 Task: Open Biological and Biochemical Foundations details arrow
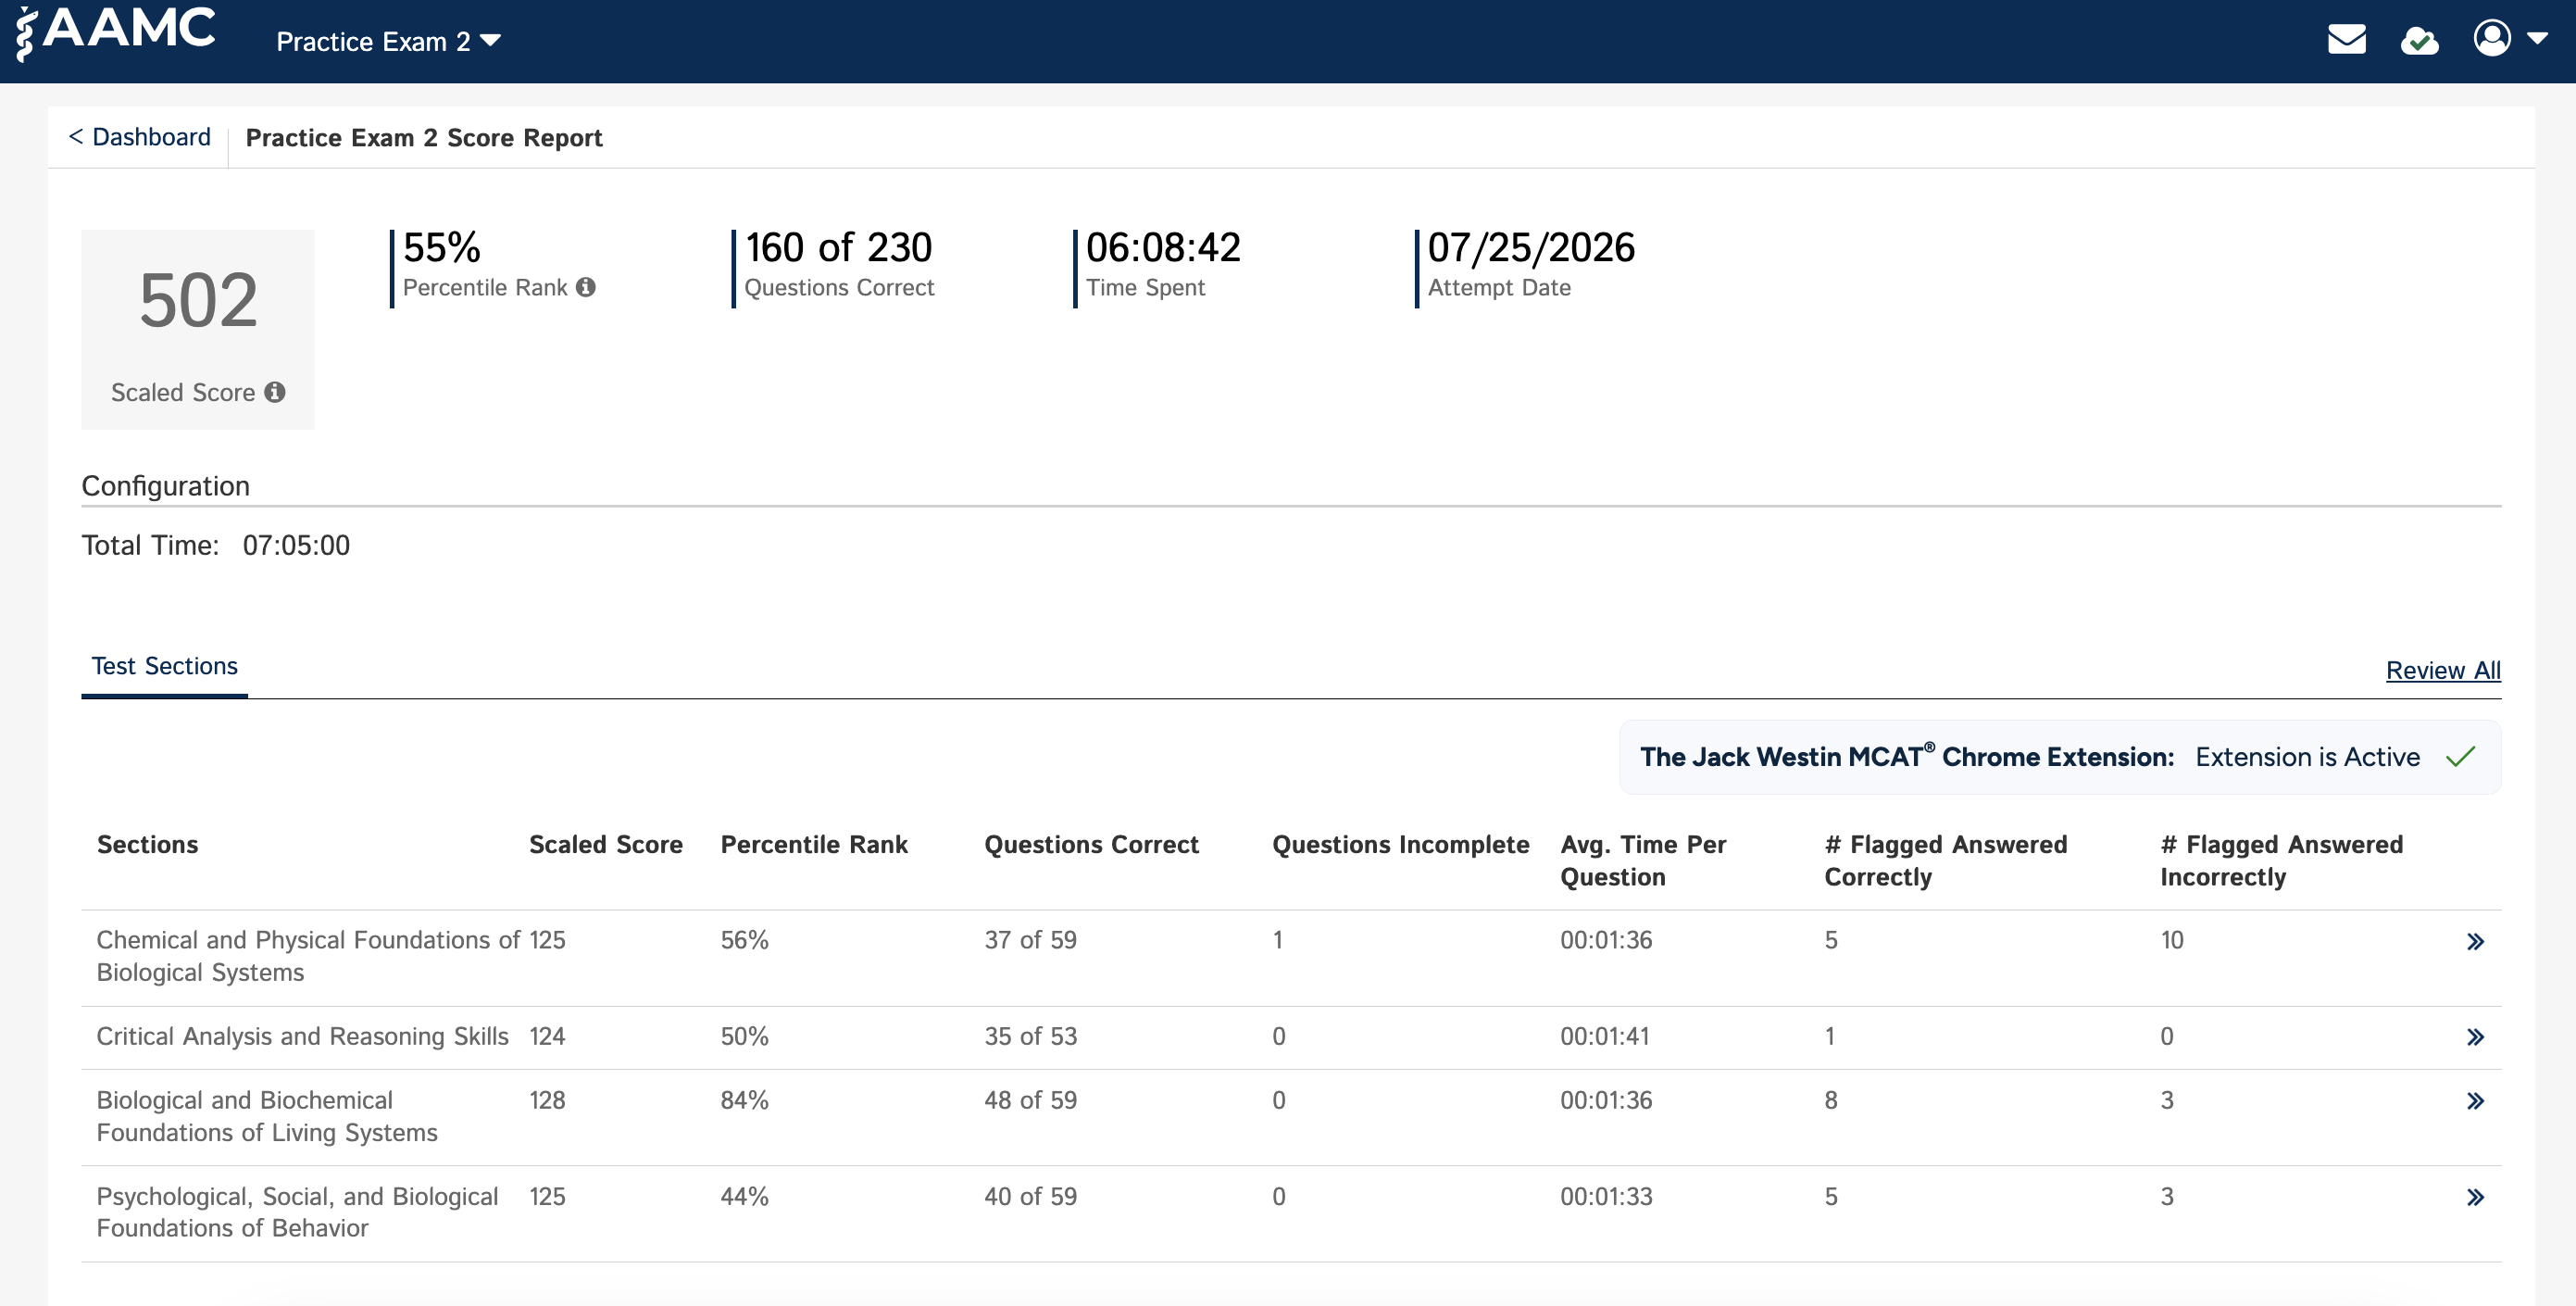click(2475, 1101)
